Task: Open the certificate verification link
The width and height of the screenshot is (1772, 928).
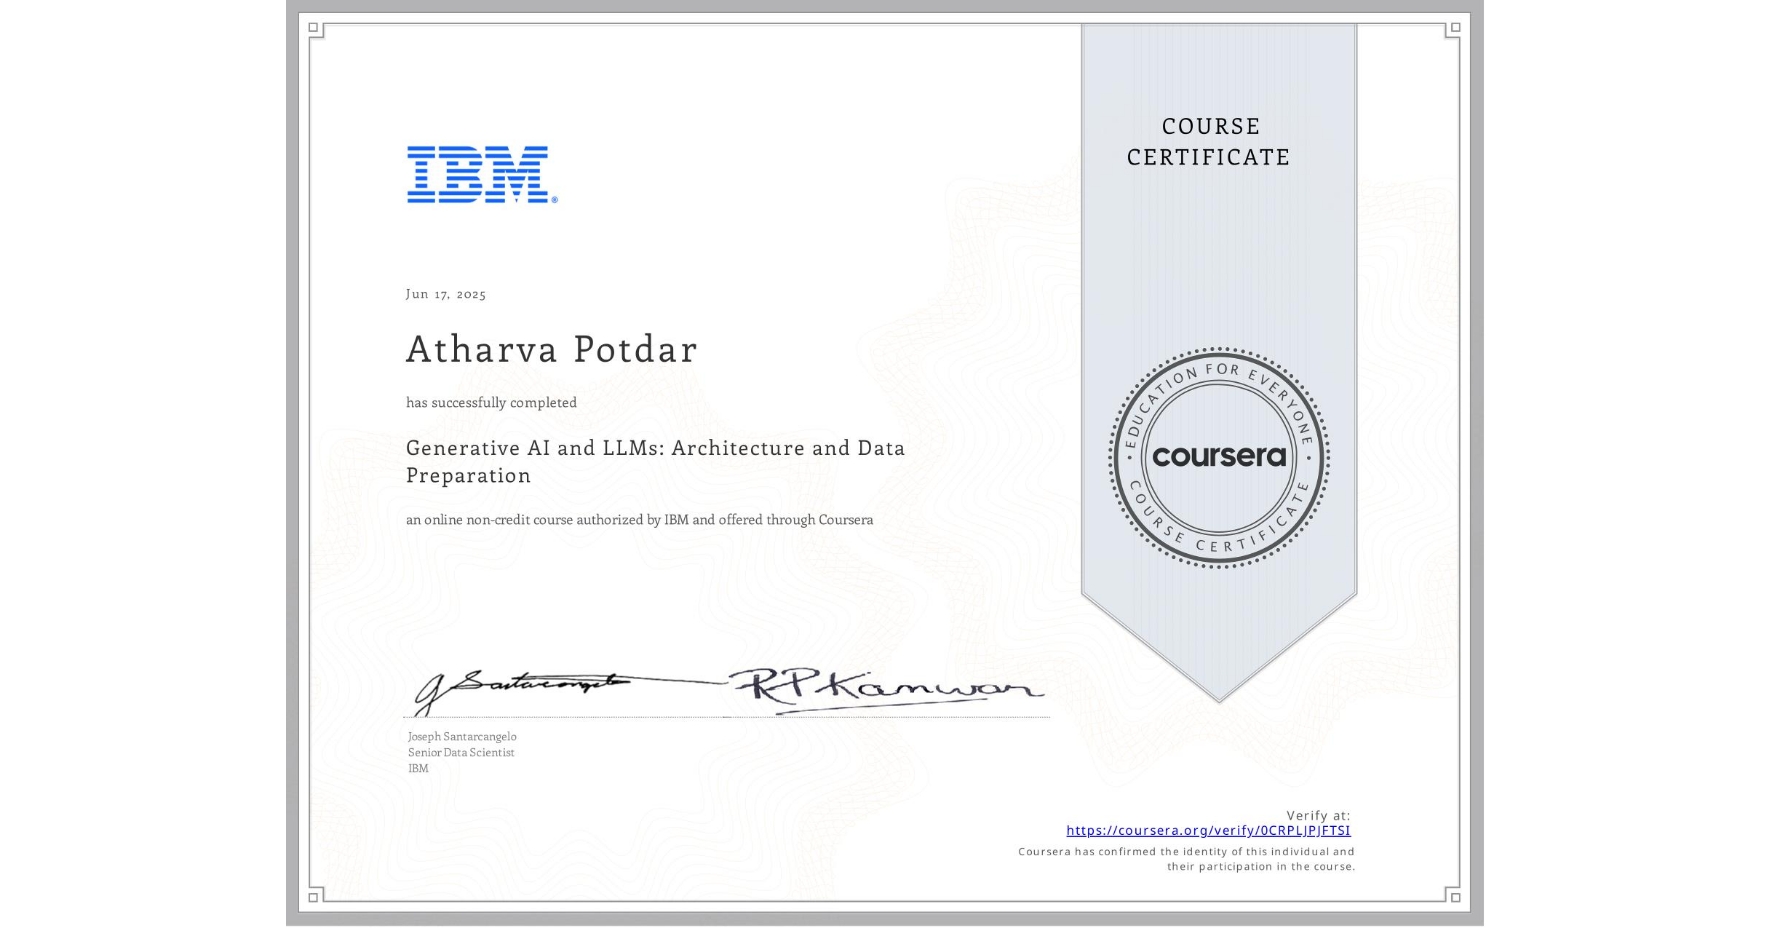Action: point(1208,831)
